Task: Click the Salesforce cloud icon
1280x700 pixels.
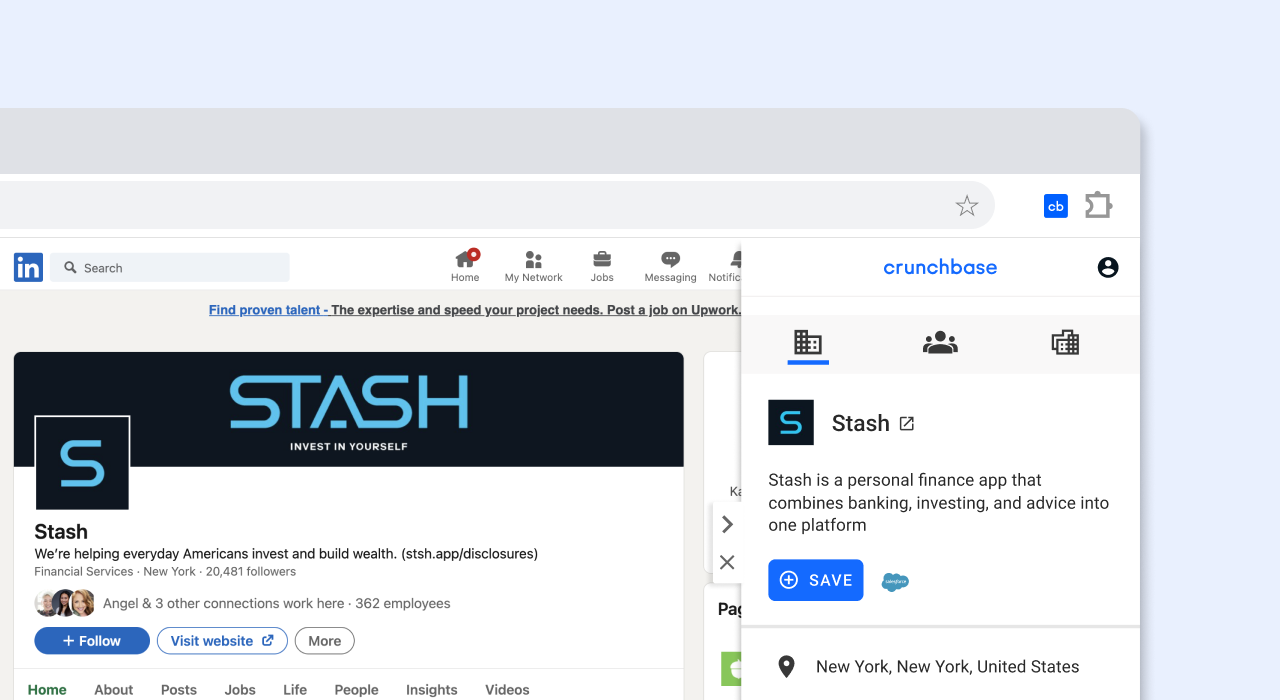Action: (895, 581)
